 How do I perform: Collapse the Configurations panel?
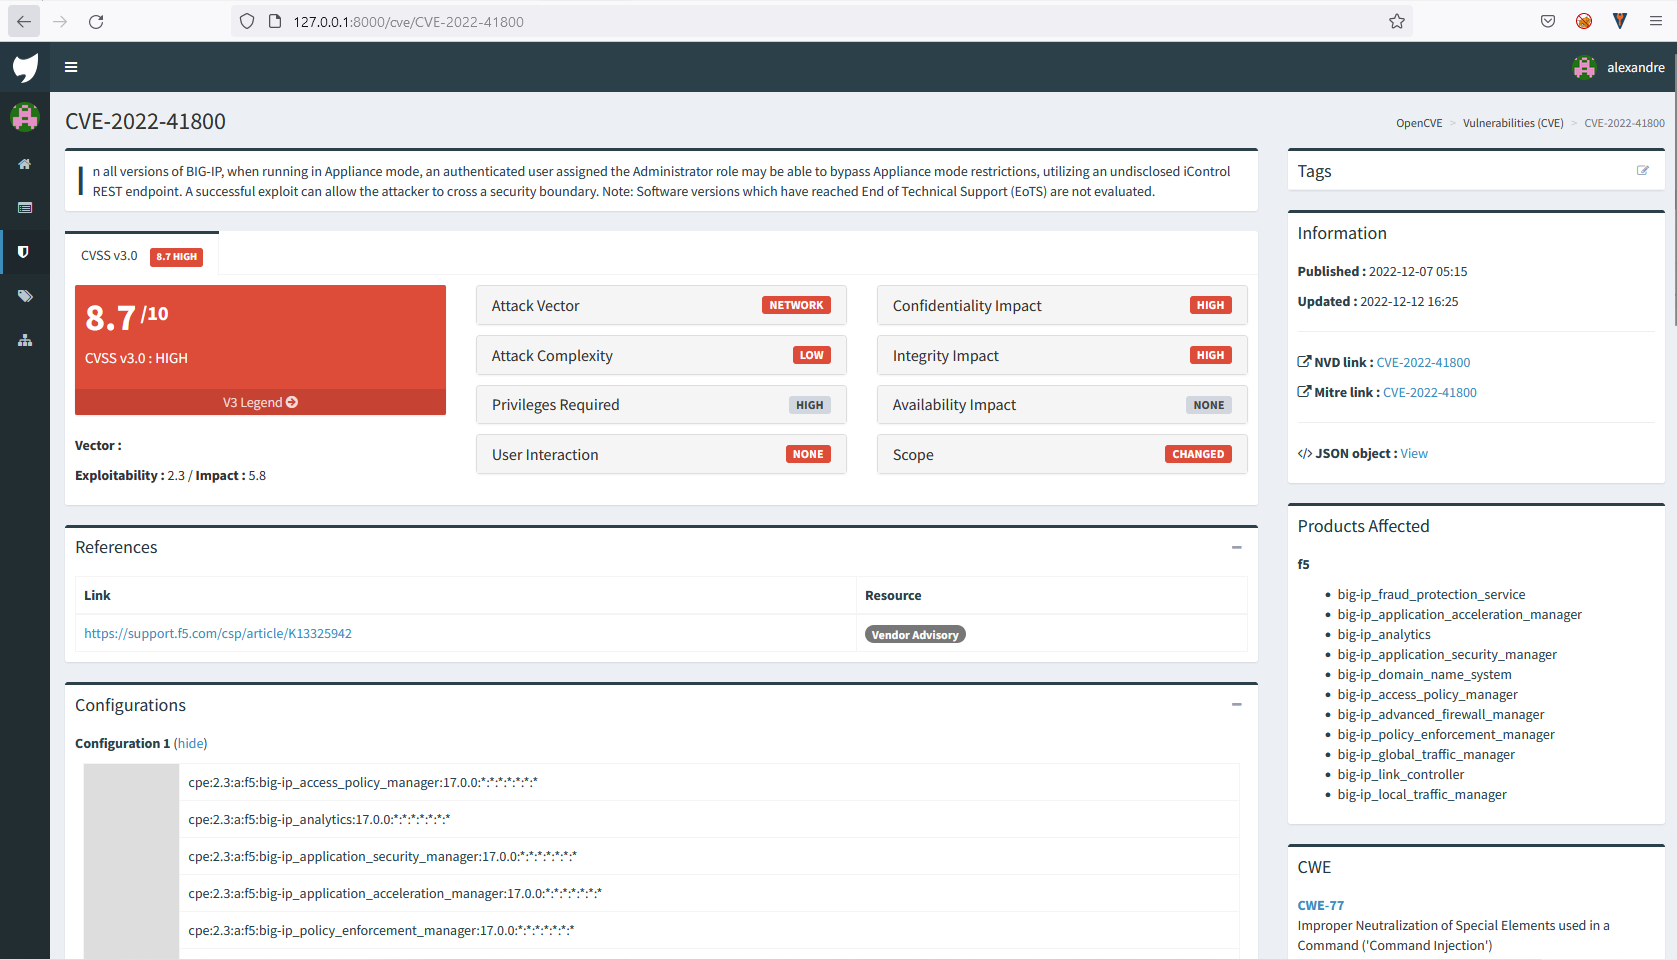click(1237, 704)
